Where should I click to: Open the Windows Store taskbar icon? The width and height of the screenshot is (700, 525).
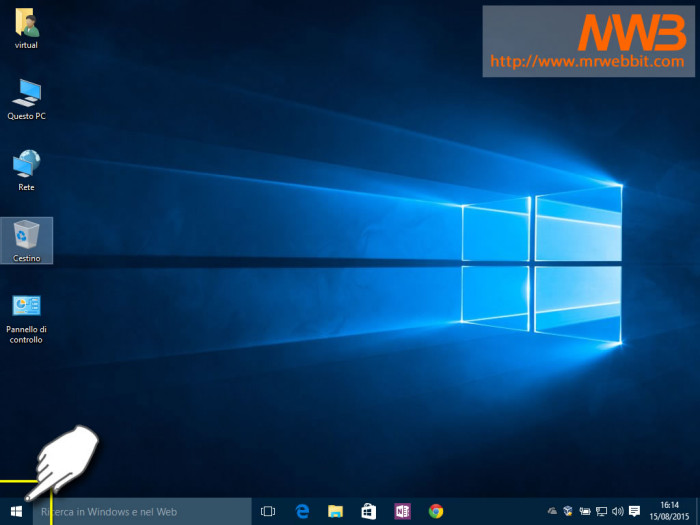pyautogui.click(x=369, y=512)
